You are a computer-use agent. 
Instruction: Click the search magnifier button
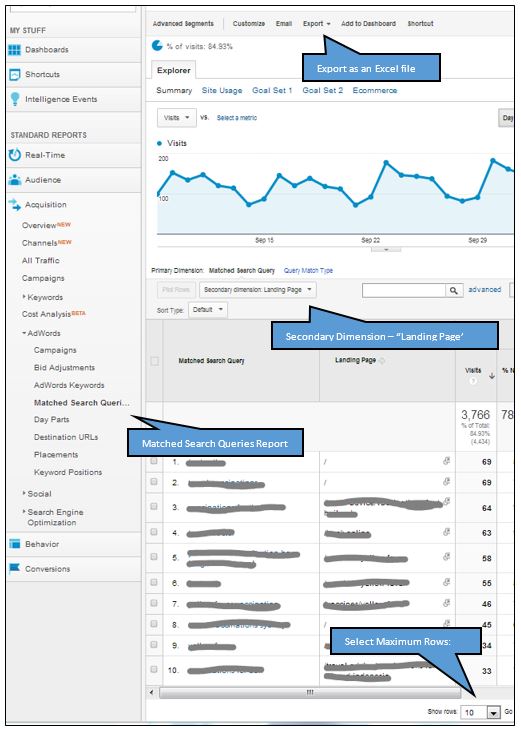[x=454, y=291]
